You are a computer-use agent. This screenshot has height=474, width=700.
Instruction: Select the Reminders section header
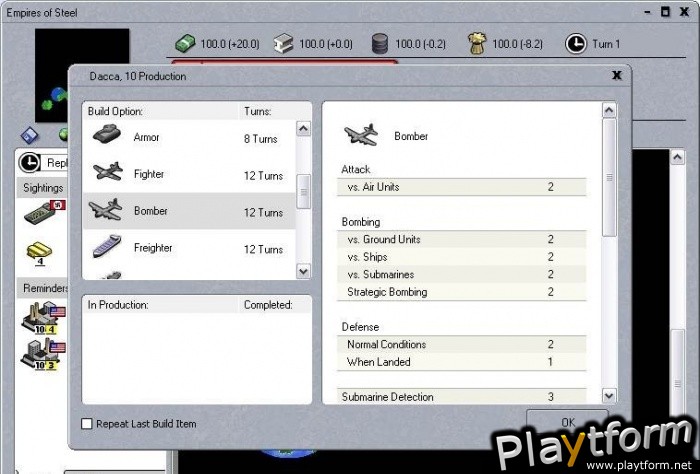click(43, 288)
